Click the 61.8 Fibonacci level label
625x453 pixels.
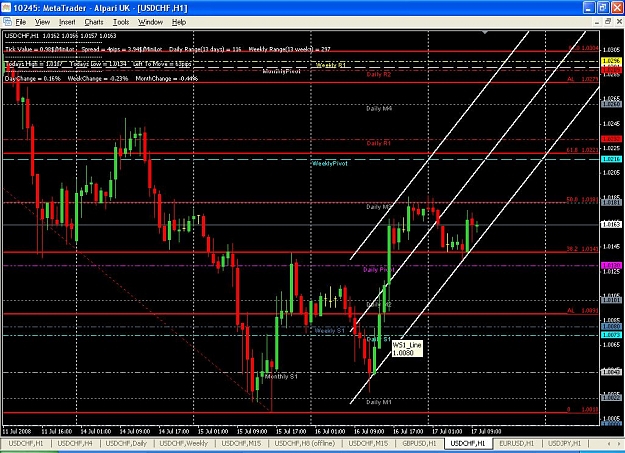click(582, 150)
